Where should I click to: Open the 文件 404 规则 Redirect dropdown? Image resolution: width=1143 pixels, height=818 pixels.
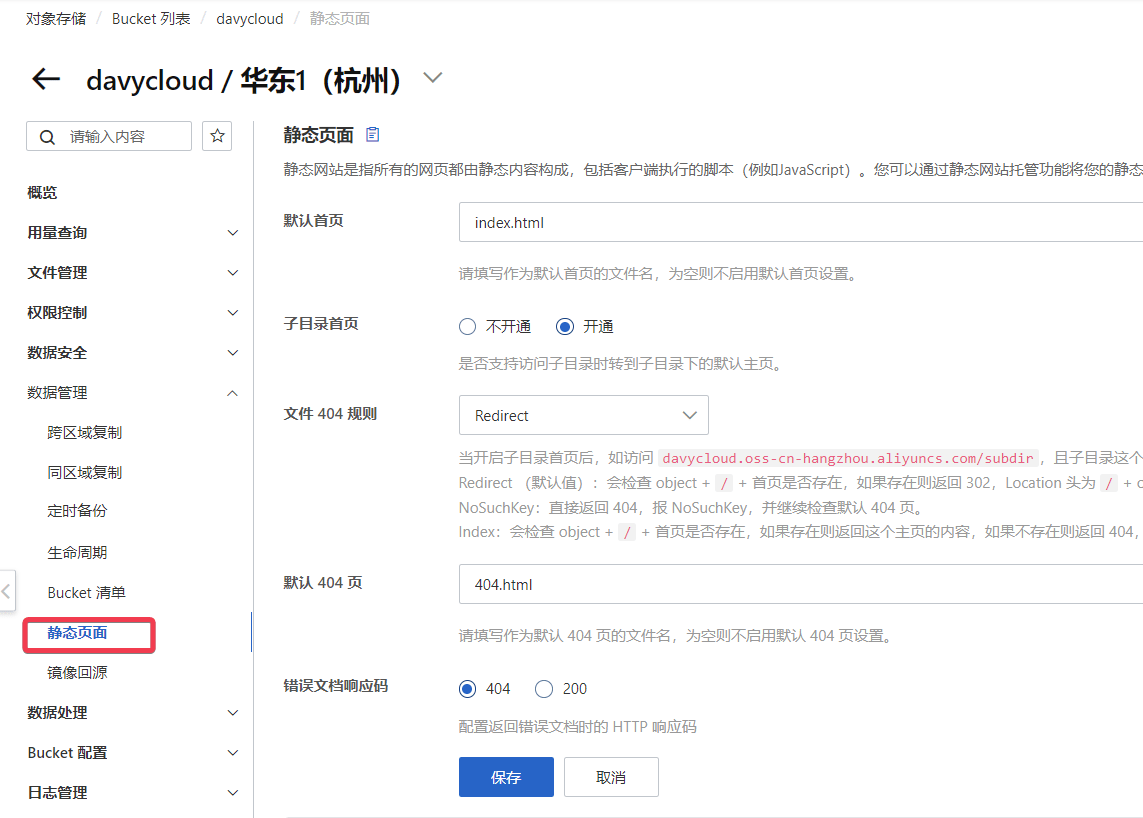584,415
